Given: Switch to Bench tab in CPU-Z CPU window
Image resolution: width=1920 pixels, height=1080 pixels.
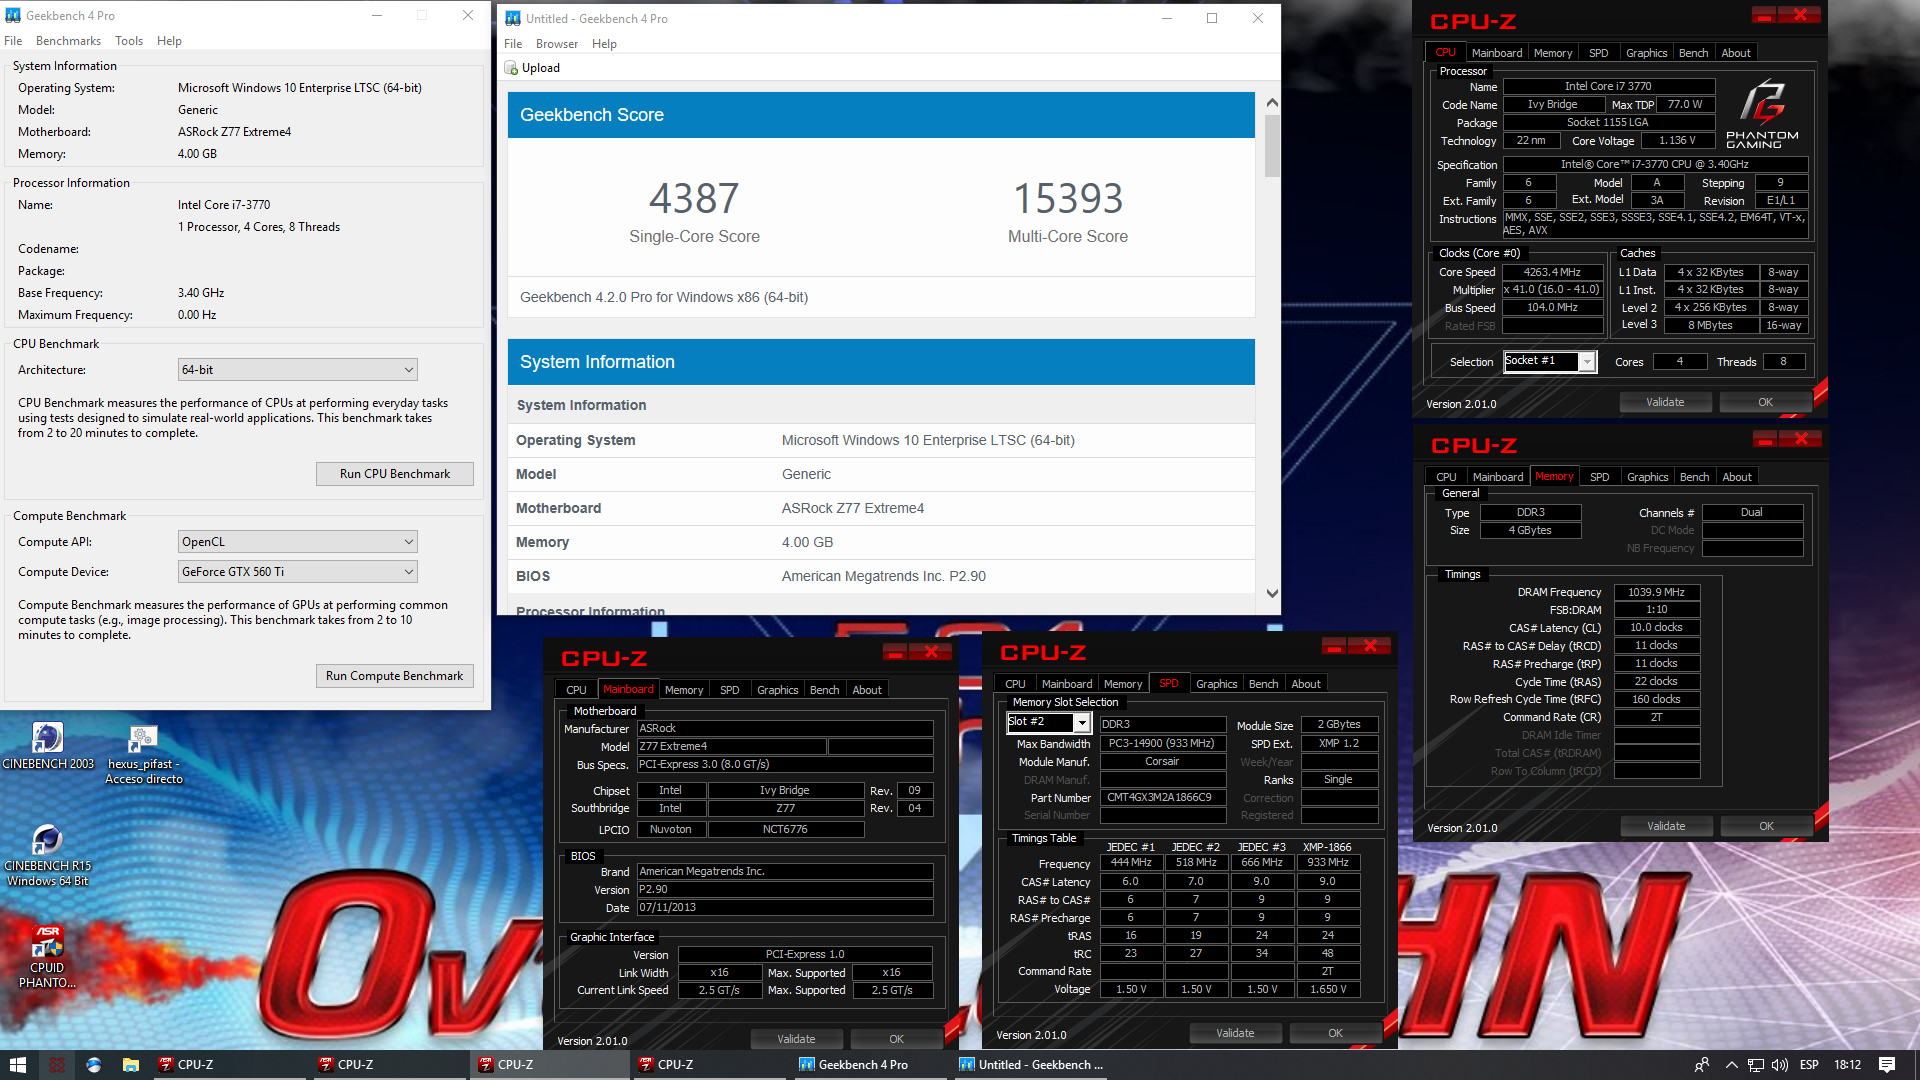Looking at the screenshot, I should point(1693,53).
